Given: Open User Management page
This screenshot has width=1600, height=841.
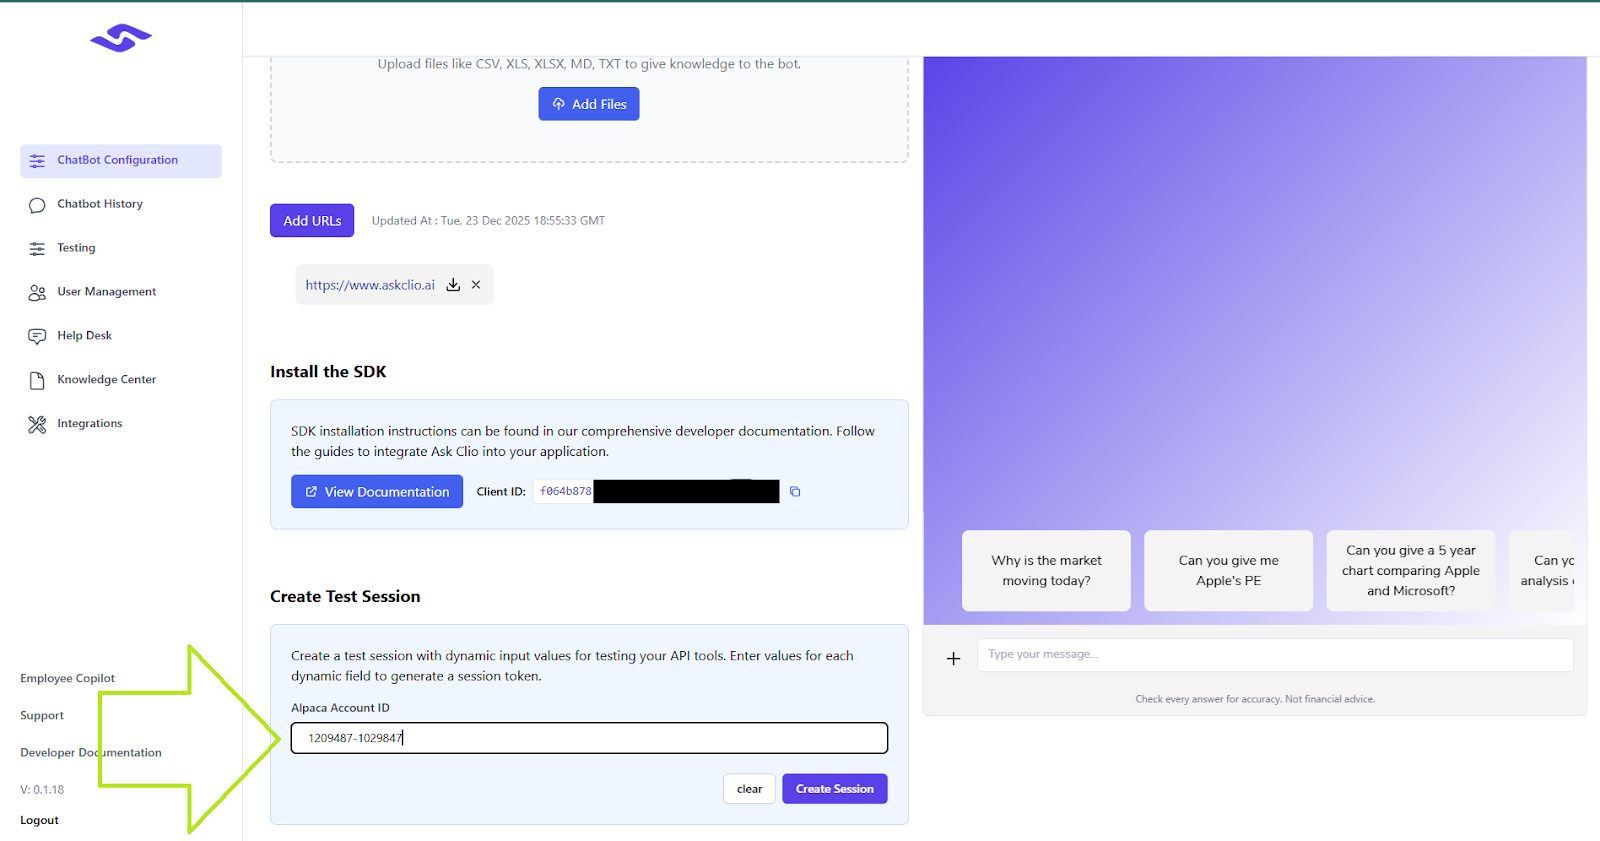Looking at the screenshot, I should (106, 292).
